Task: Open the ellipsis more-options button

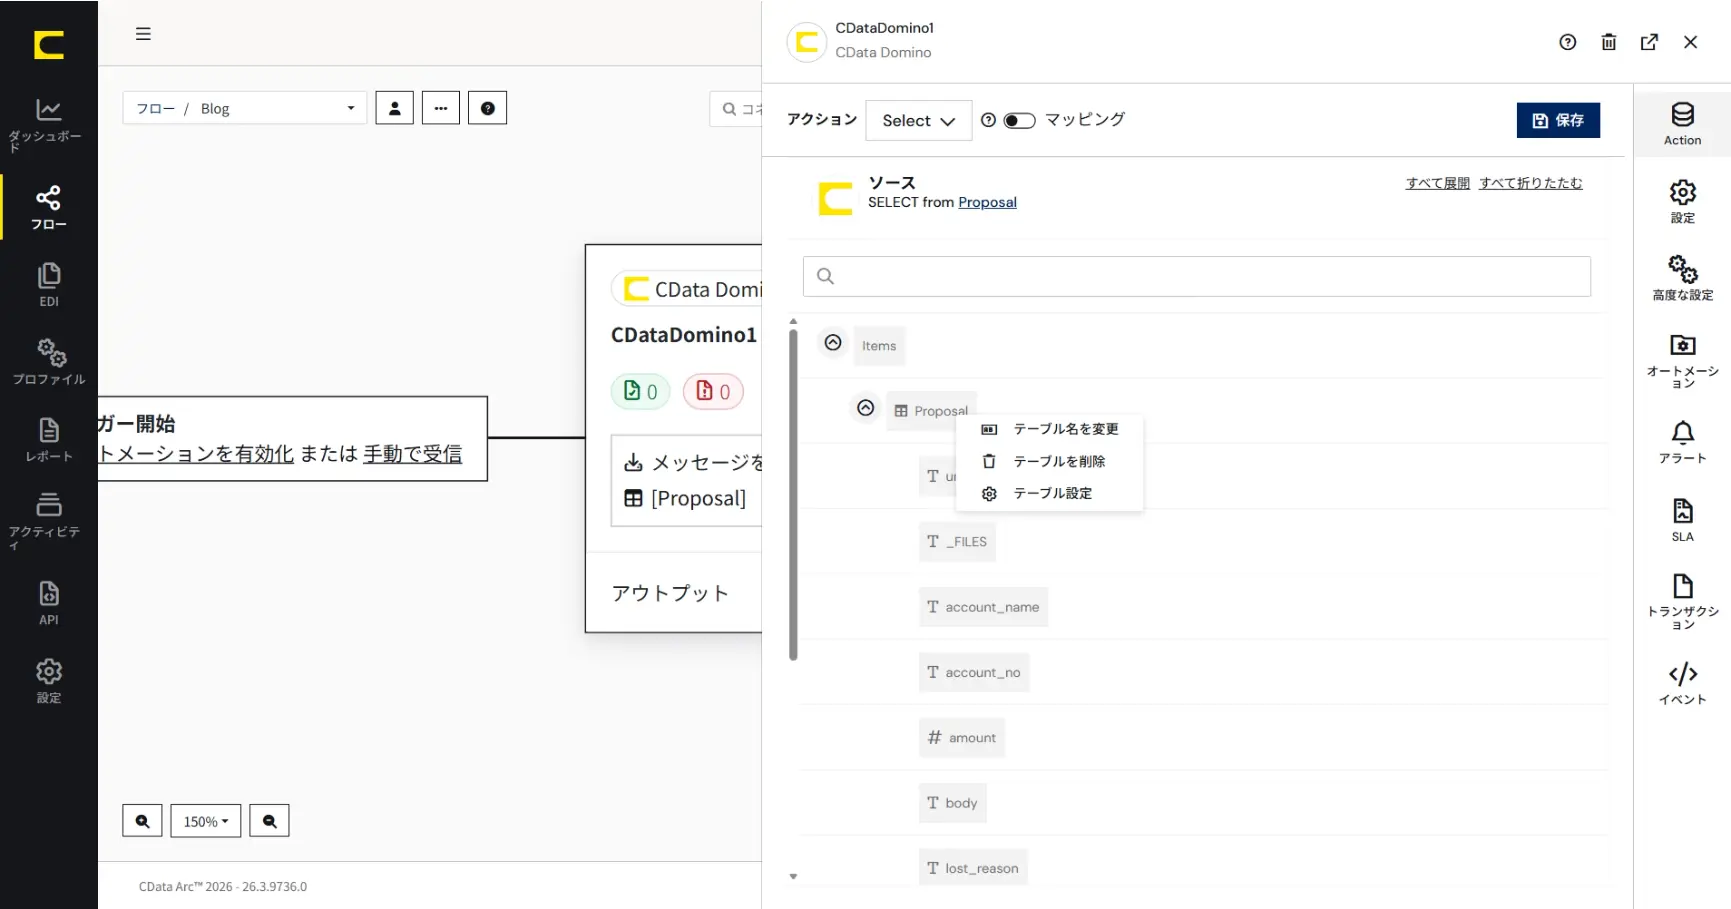Action: pyautogui.click(x=441, y=108)
